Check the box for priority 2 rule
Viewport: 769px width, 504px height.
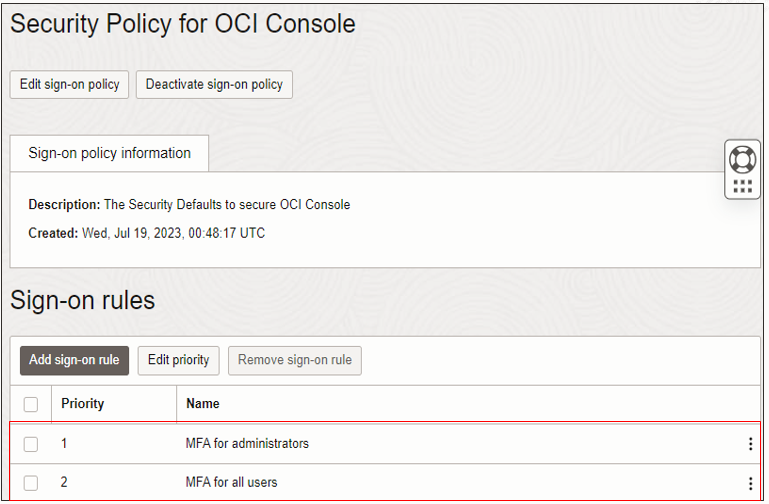tap(31, 483)
